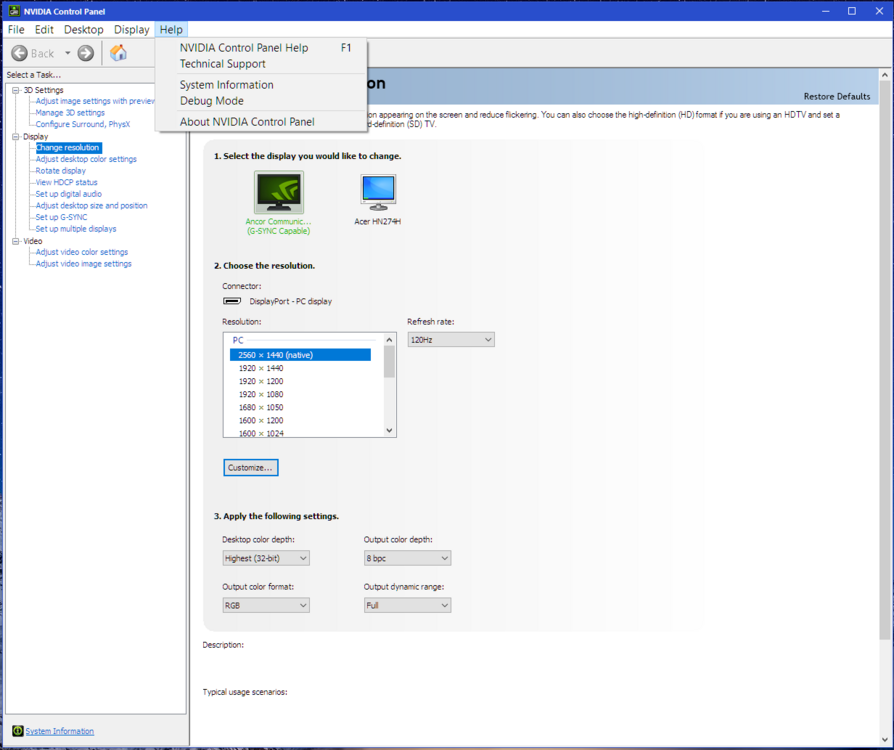894x750 pixels.
Task: Open the File menu
Action: (x=16, y=29)
